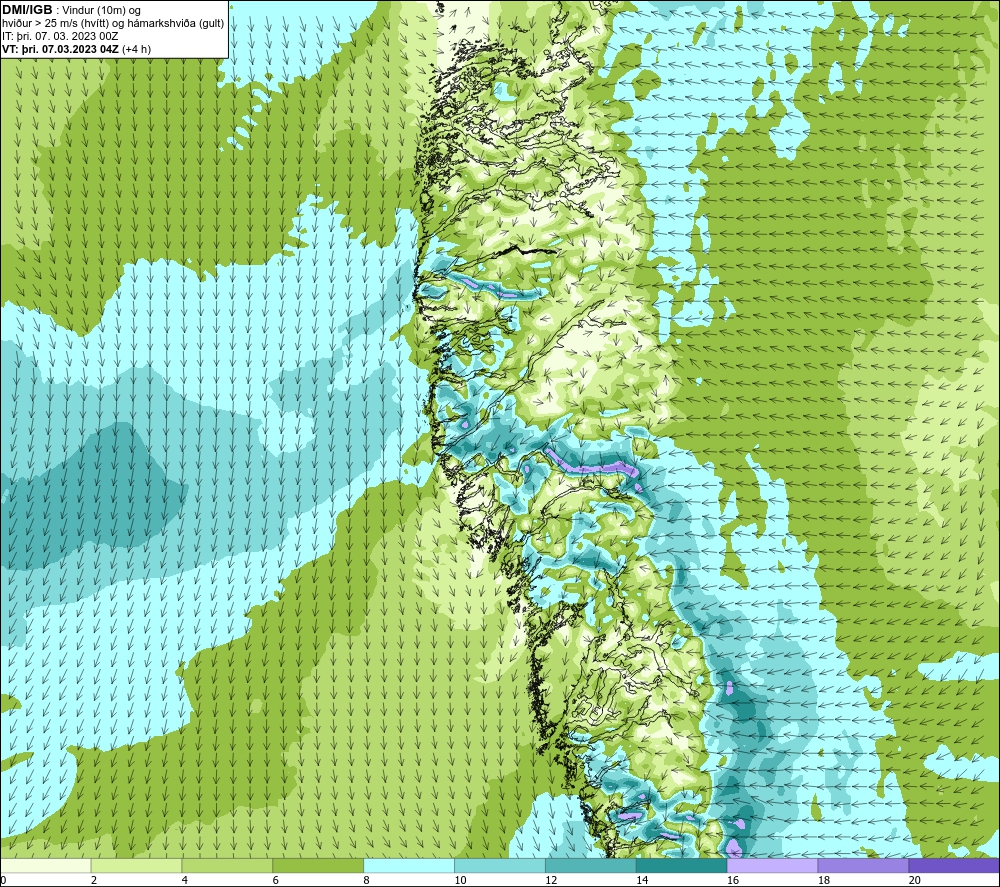This screenshot has height=887, width=1000.
Task: Click the light cyan 8–10 m/s swatch
Action: click(409, 865)
